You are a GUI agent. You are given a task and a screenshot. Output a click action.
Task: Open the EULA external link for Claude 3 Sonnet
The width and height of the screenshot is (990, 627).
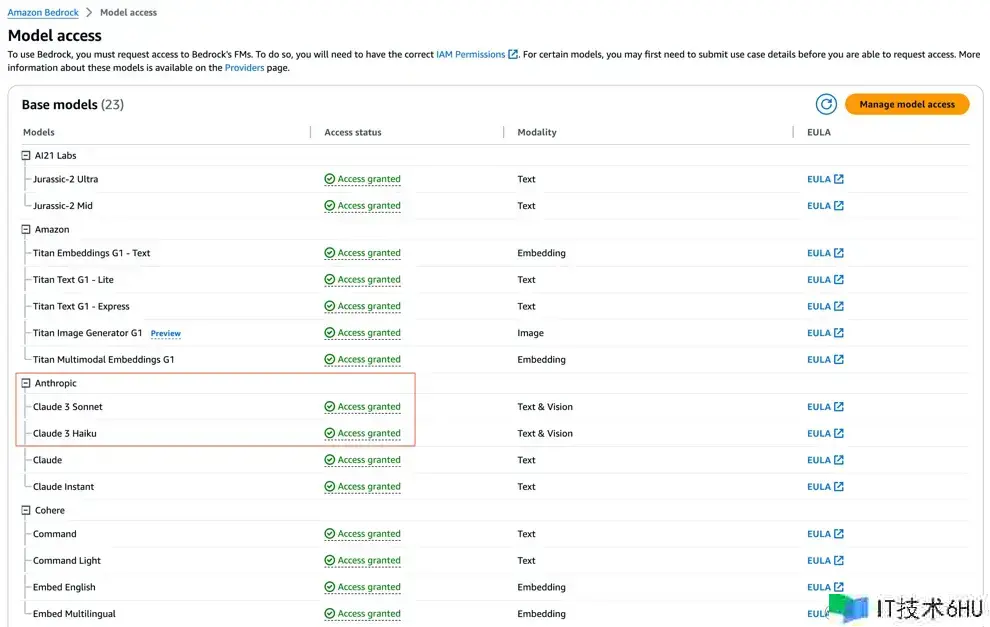coord(825,407)
